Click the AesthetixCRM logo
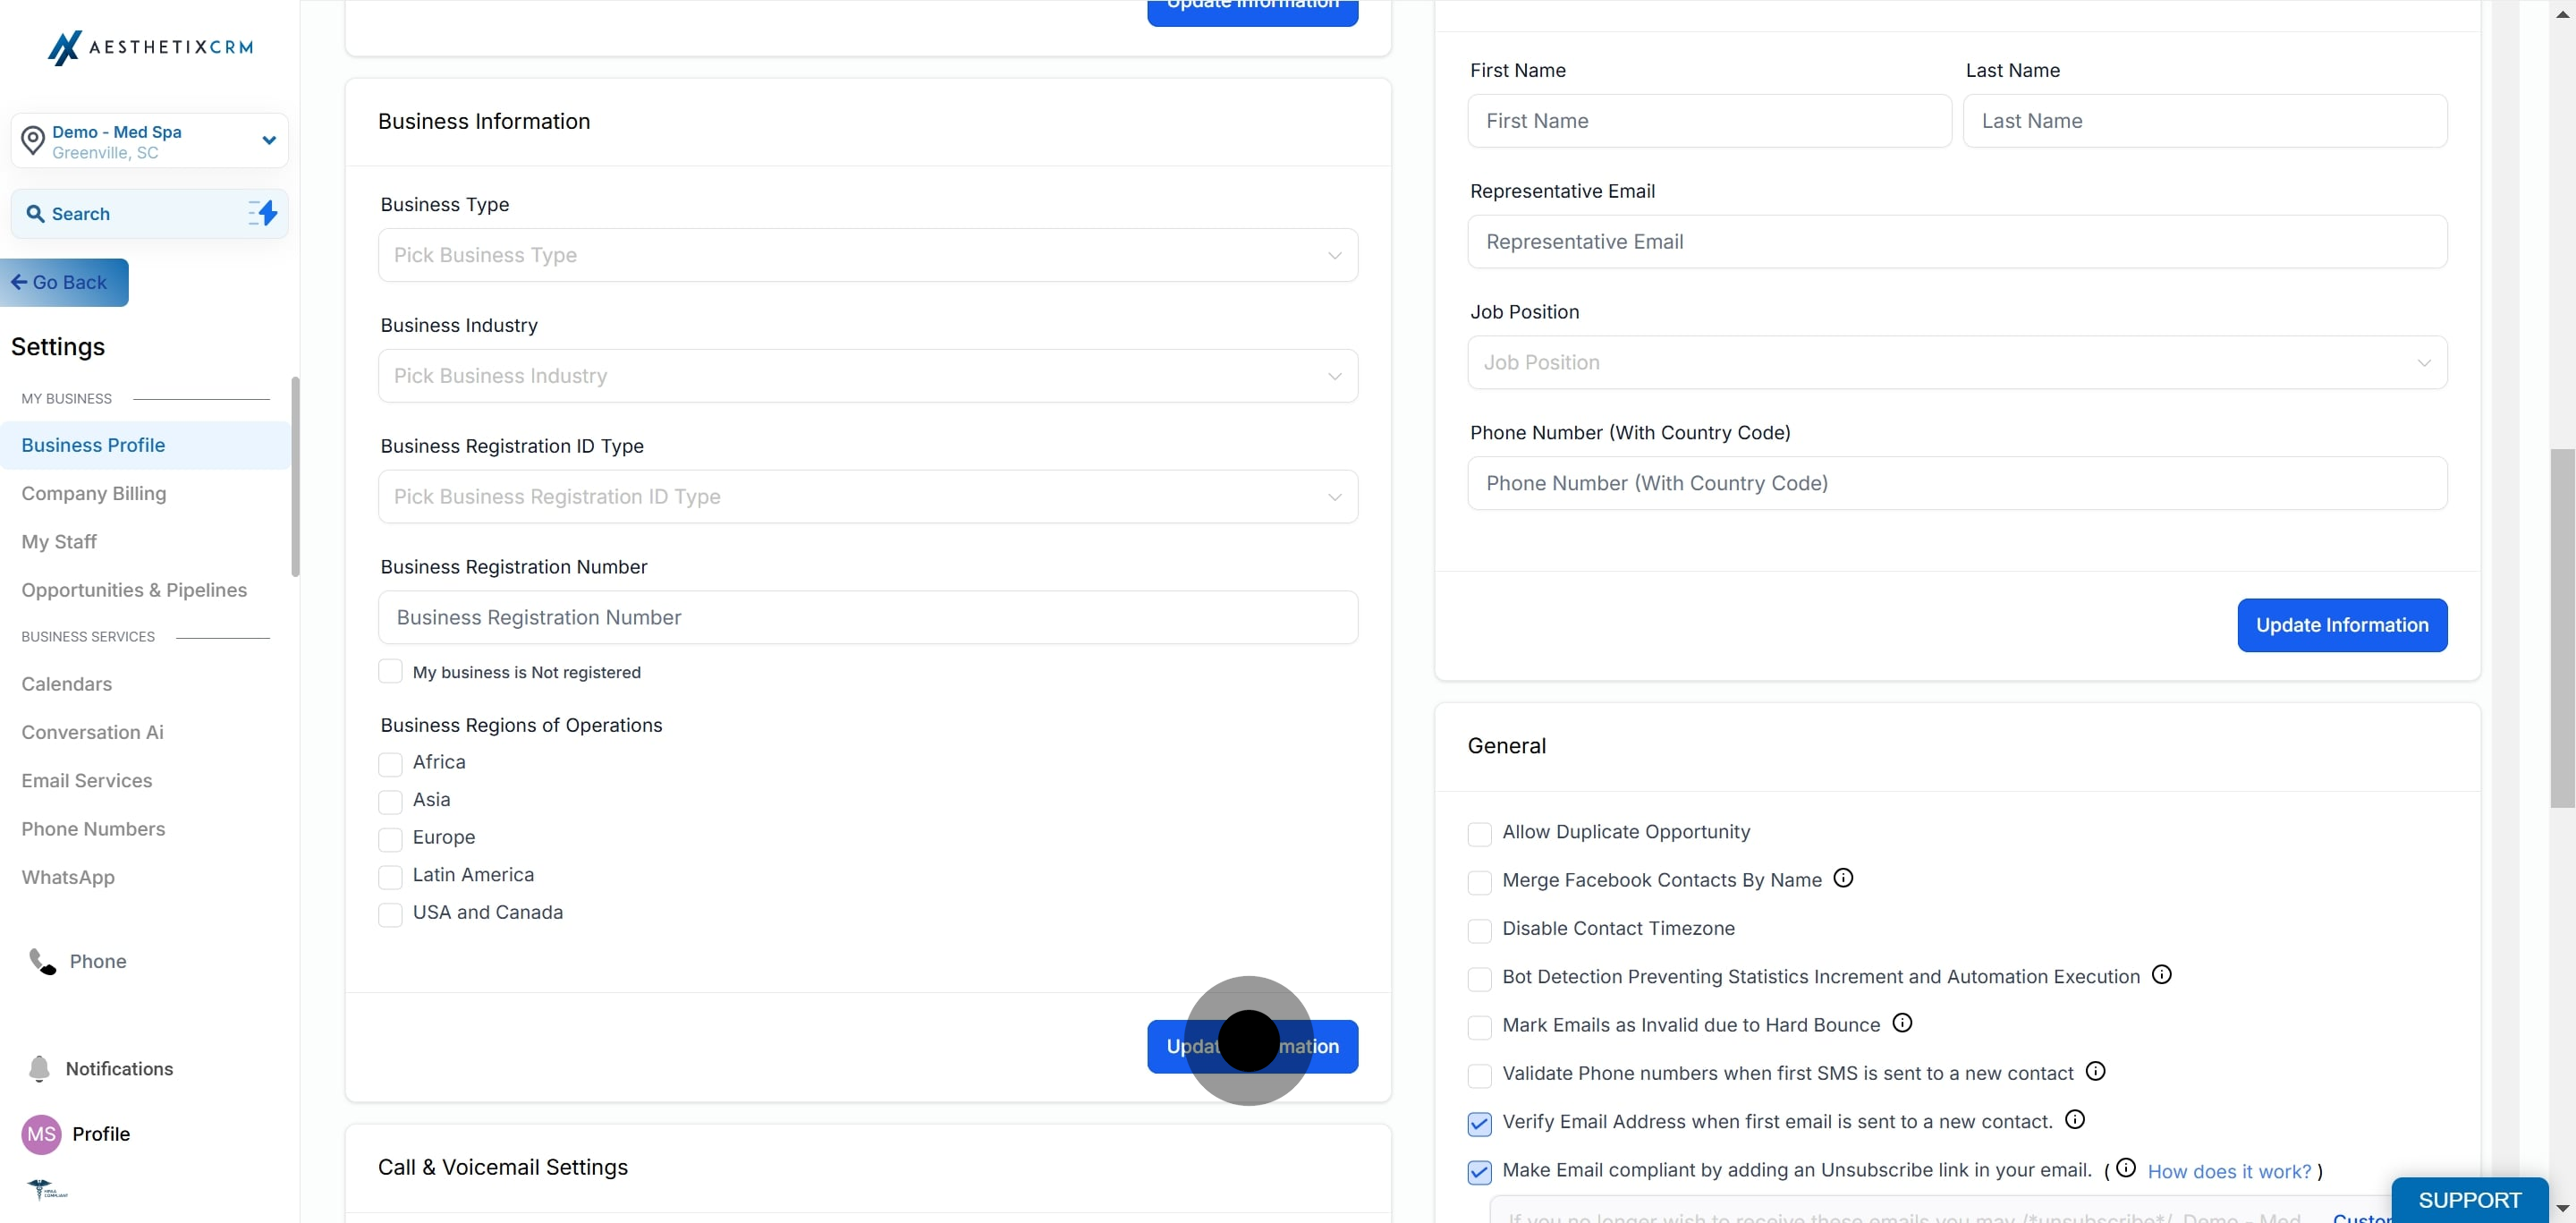The width and height of the screenshot is (2576, 1223). 150,47
